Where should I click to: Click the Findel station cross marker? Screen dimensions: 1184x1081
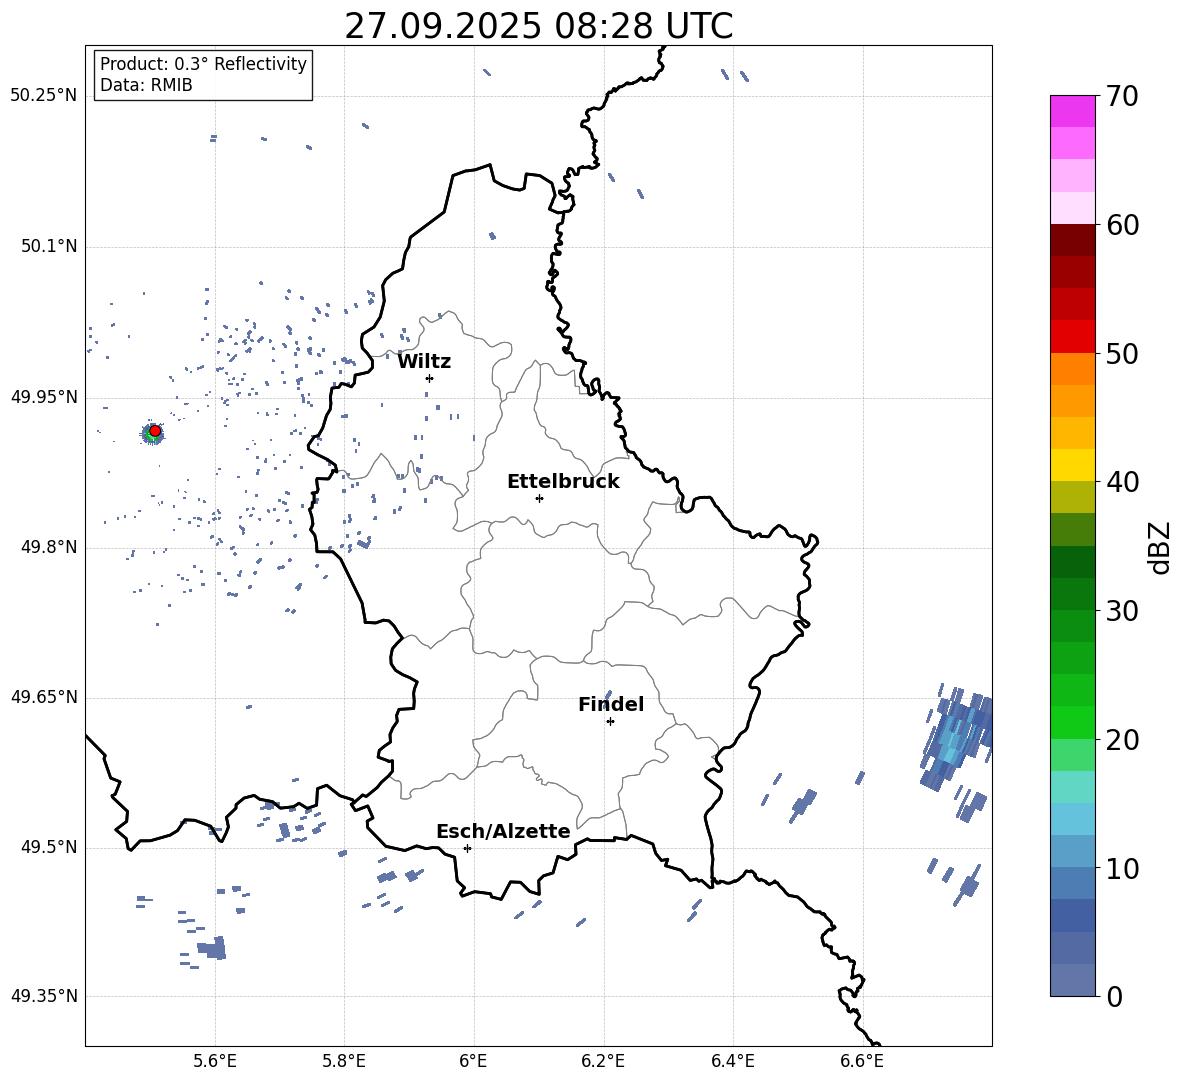[610, 721]
